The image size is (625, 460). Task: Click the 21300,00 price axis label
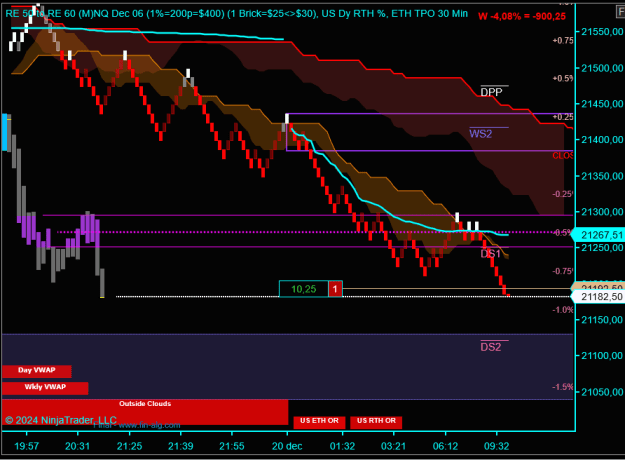(602, 212)
